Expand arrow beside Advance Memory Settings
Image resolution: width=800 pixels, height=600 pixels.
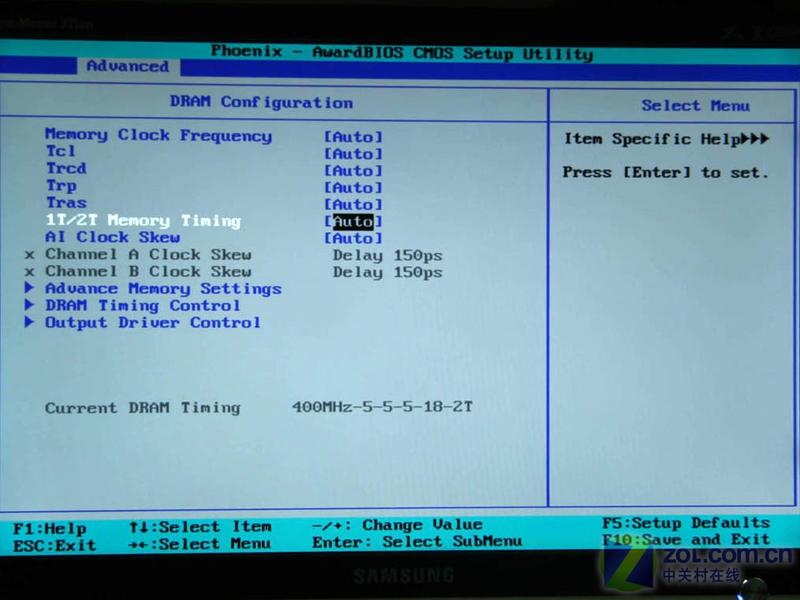tap(30, 288)
